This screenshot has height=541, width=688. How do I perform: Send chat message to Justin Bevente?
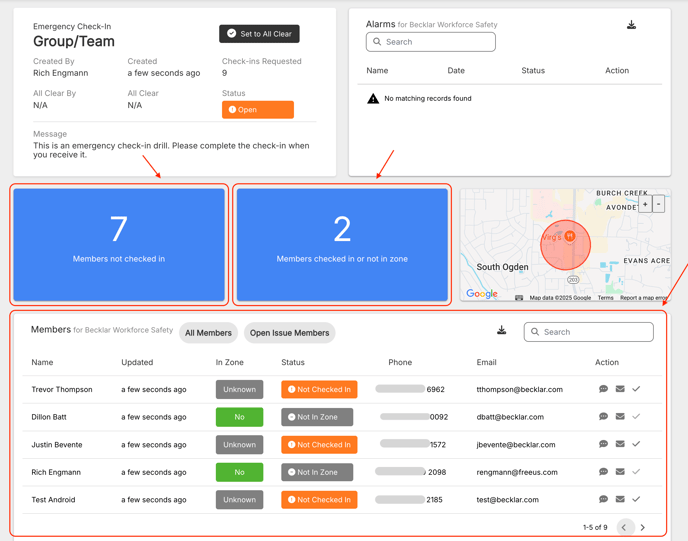click(603, 444)
